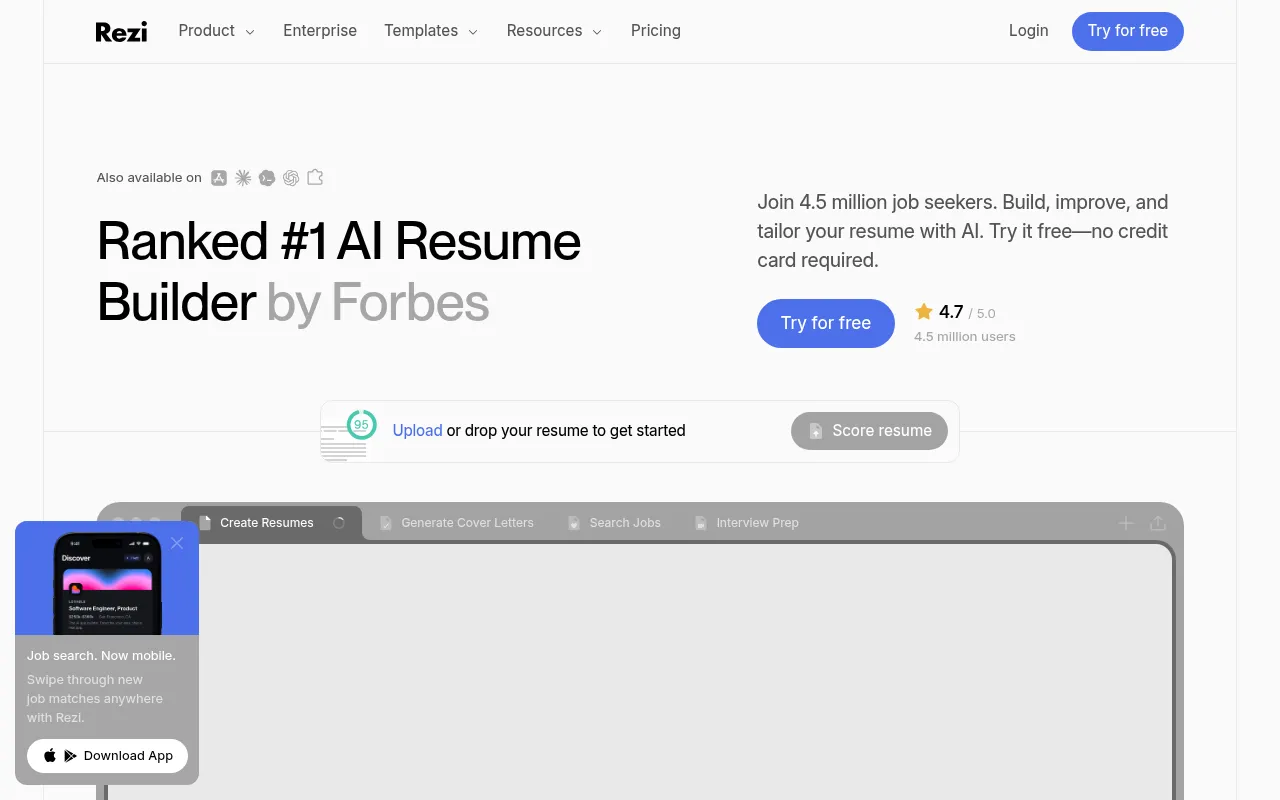Click the 4.5 million users text

click(x=964, y=337)
